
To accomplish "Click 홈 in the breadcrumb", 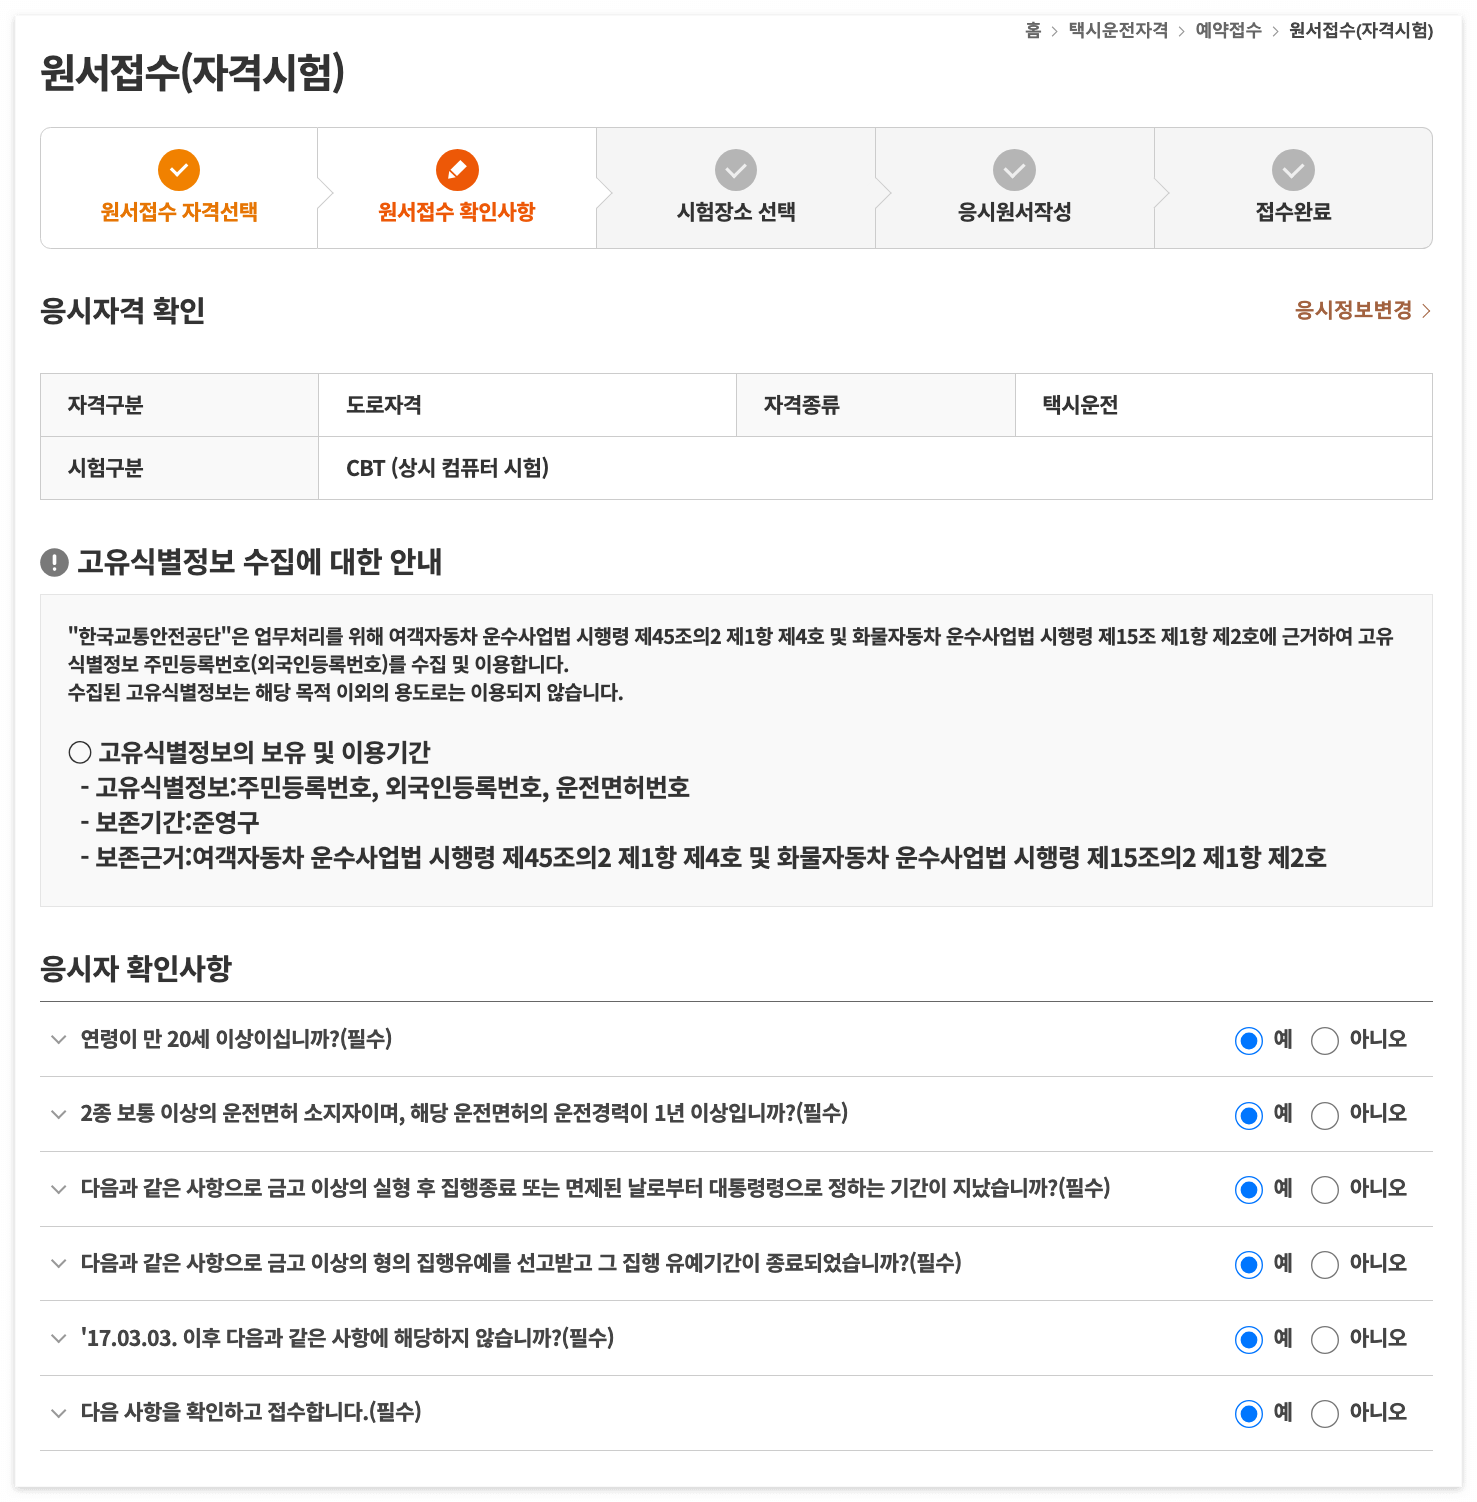I will pyautogui.click(x=1033, y=31).
